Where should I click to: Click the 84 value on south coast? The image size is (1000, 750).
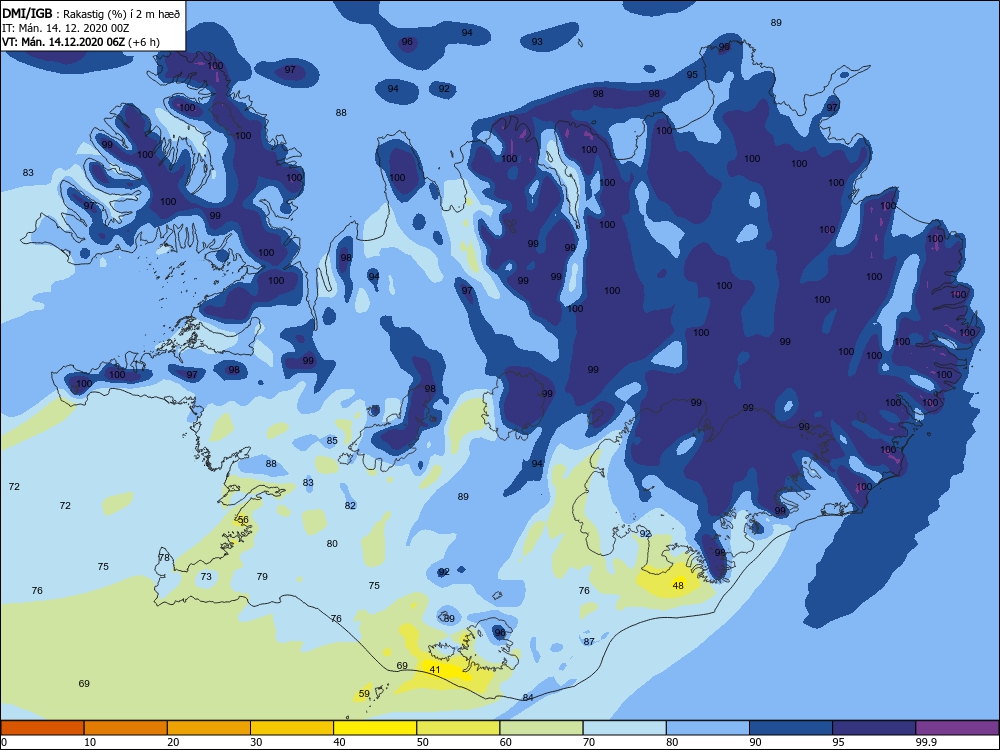click(x=528, y=698)
